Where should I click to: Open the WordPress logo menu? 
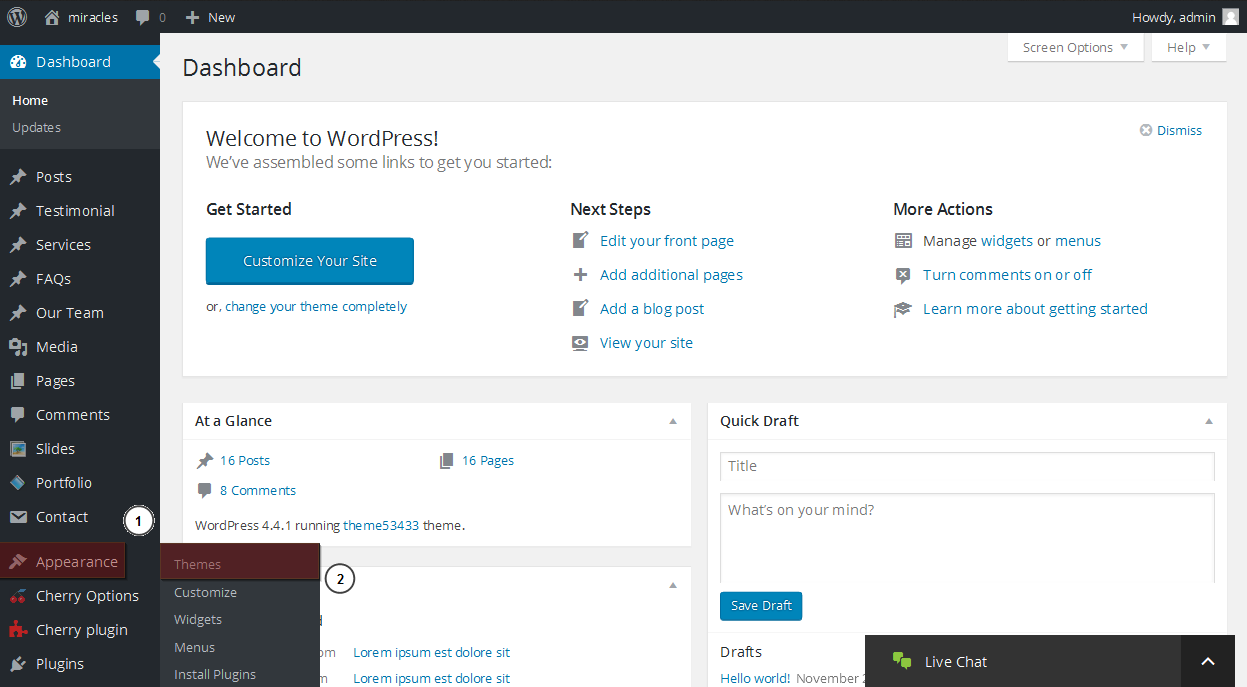(x=17, y=17)
